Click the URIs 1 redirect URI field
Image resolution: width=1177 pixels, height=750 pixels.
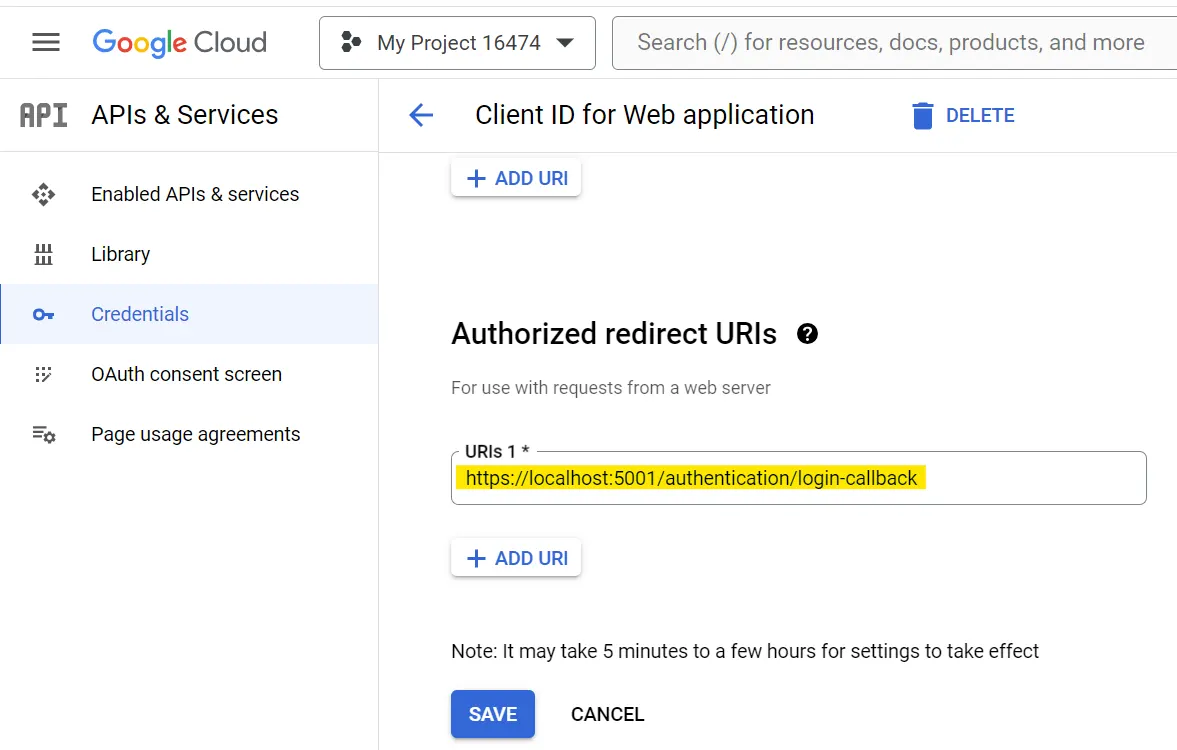(x=798, y=478)
